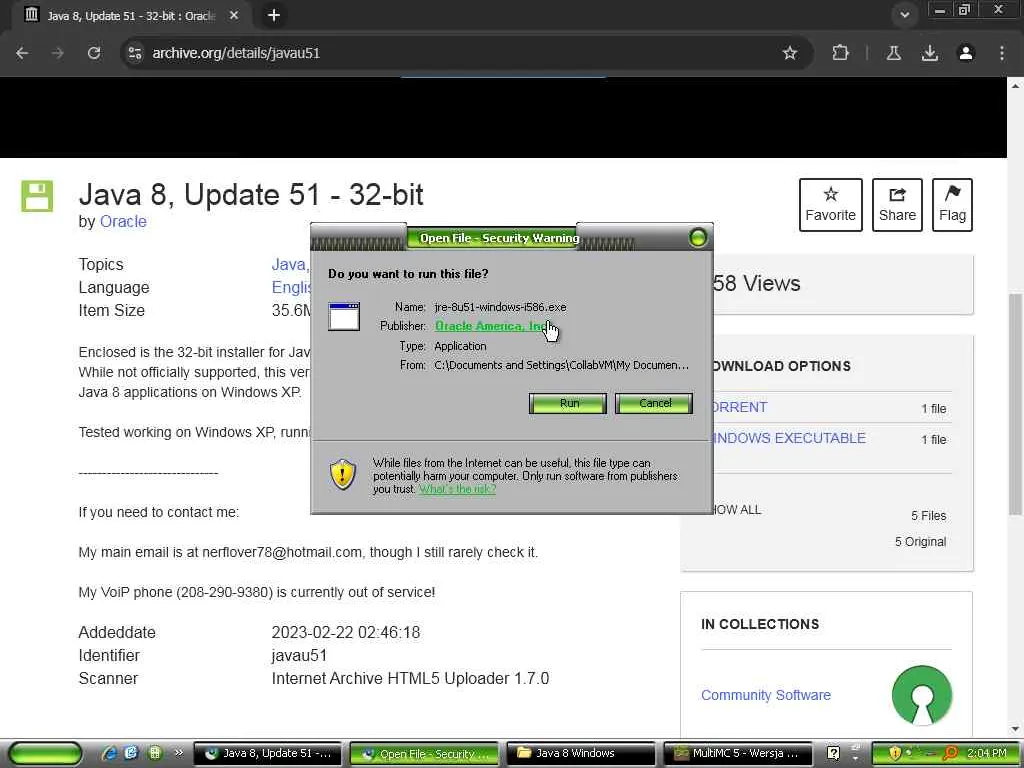Reload the archive.org page
Viewport: 1024px width, 768px height.
94,53
